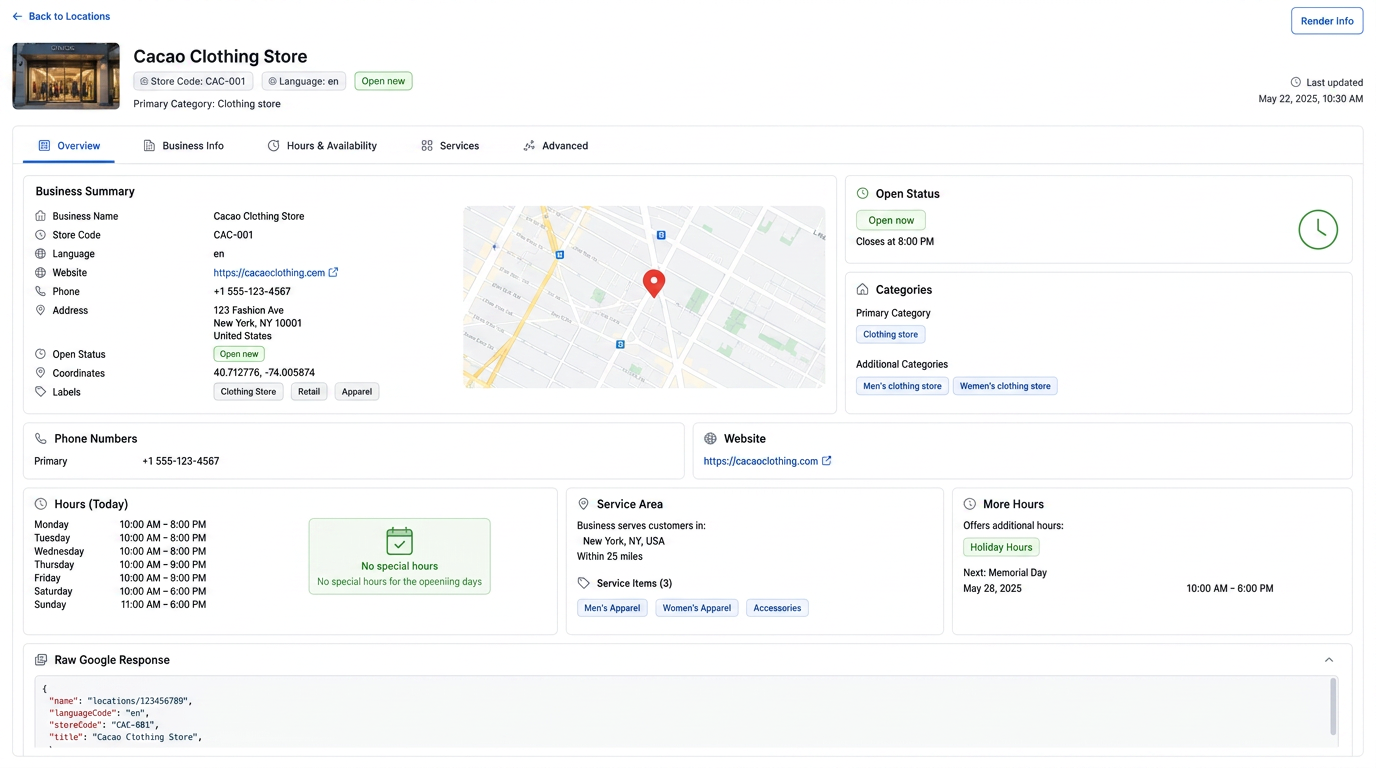
Task: Click the Thursday hours row
Action: point(120,565)
